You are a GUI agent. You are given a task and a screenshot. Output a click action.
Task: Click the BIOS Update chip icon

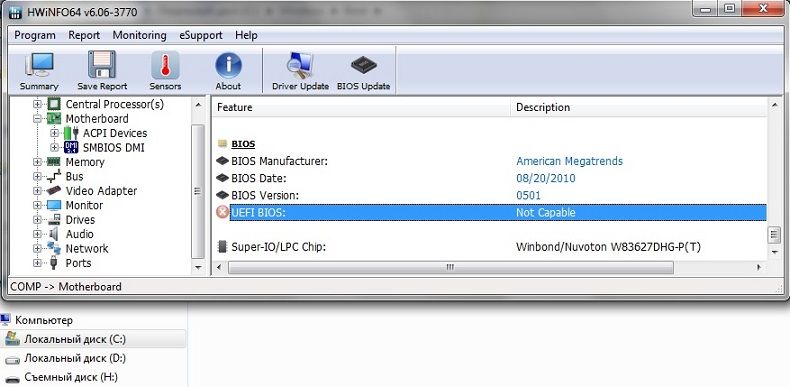(x=363, y=72)
